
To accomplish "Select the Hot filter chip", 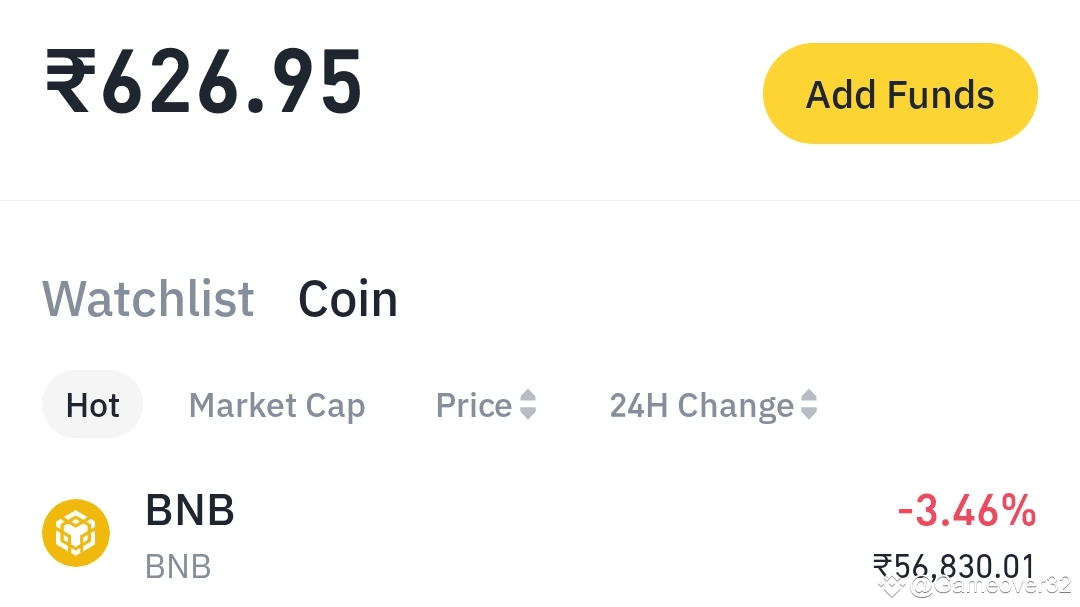I will [x=92, y=405].
